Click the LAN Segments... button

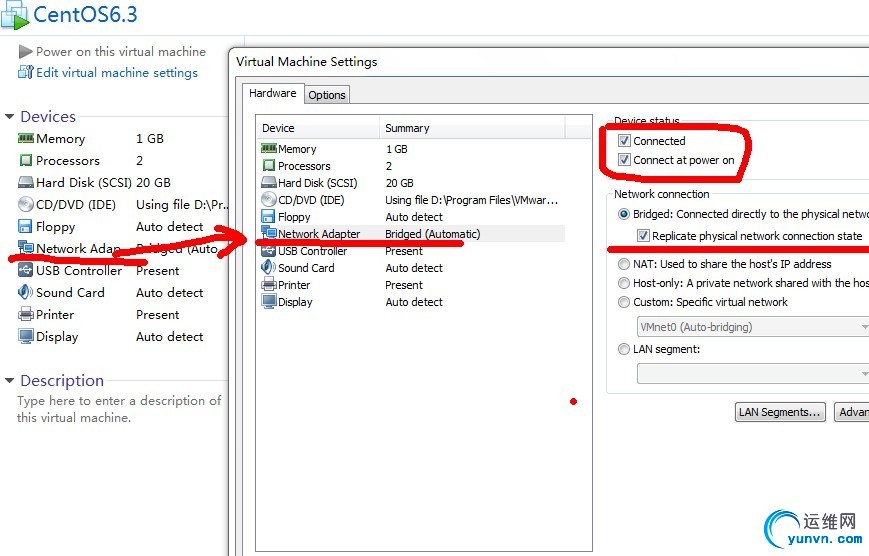tap(780, 412)
